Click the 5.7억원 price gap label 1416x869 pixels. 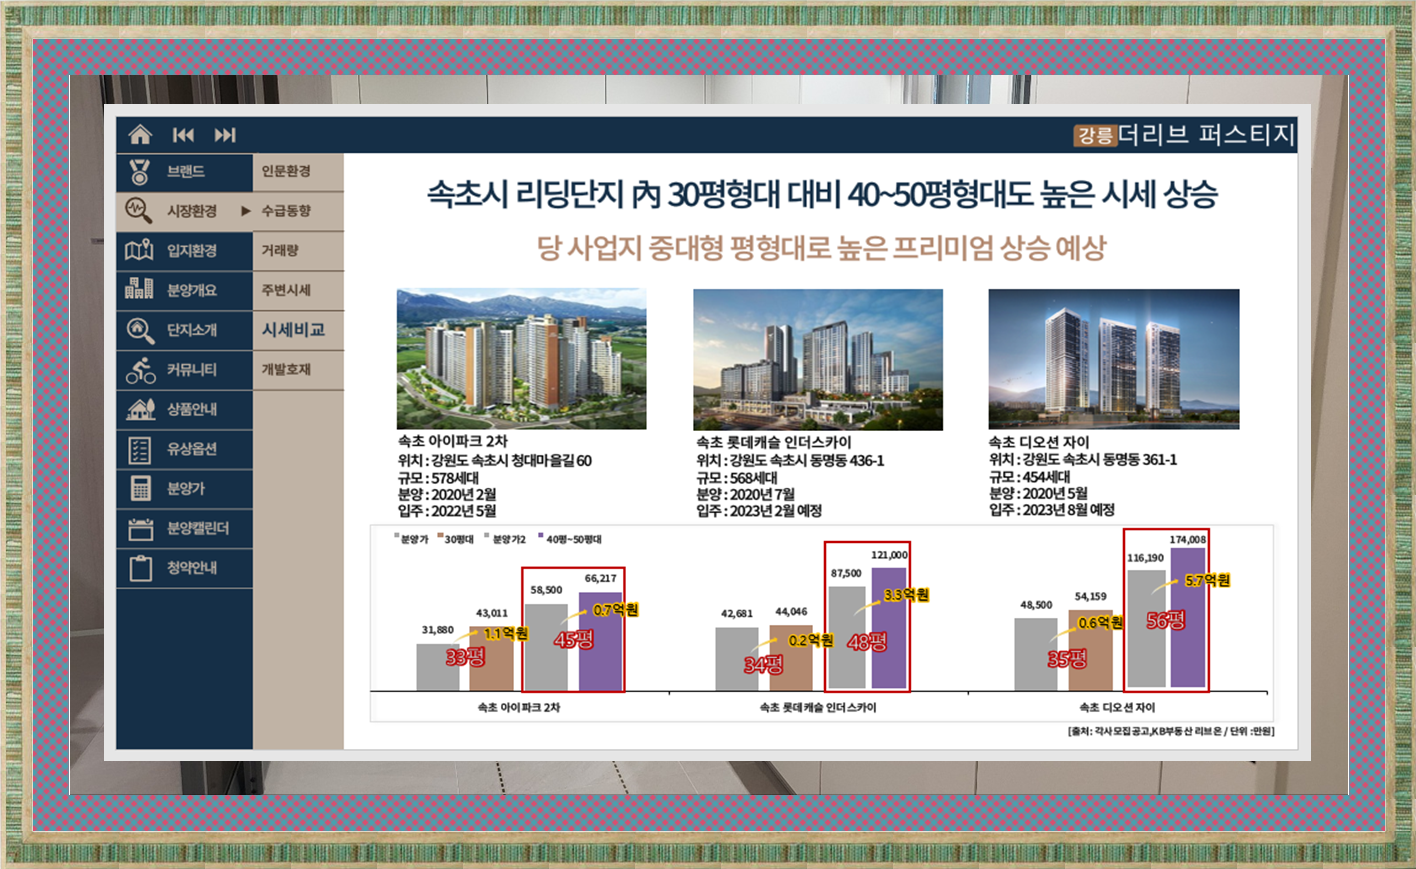coord(1207,580)
